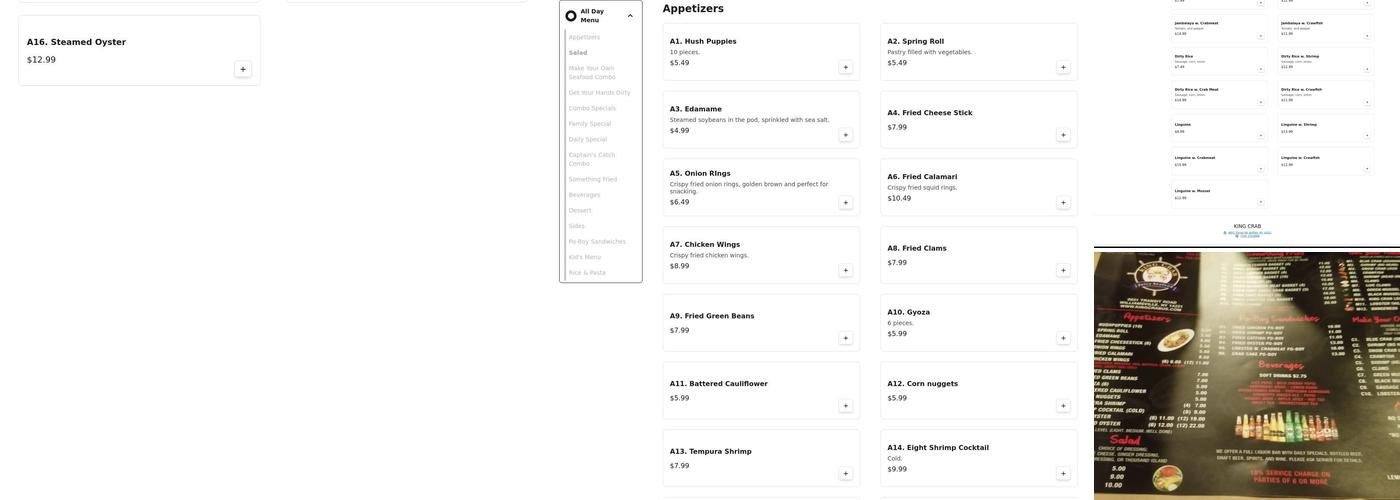Open the King Crab printed menu photo
1400x500 pixels.
[x=1247, y=376]
